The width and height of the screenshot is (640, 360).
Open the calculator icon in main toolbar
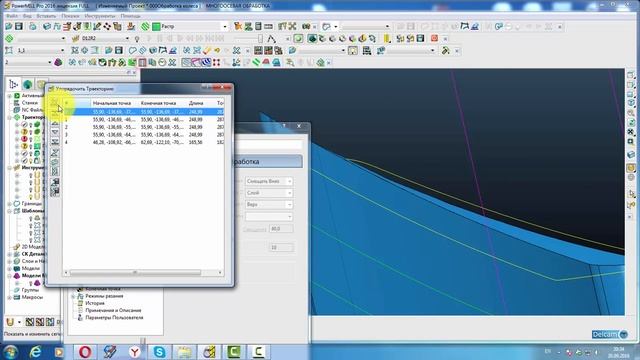tap(258, 26)
